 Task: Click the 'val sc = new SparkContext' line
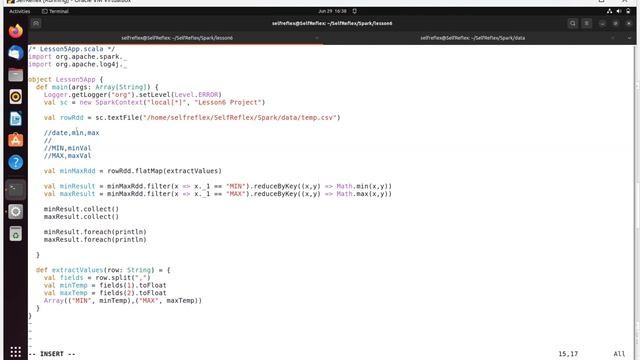click(154, 102)
